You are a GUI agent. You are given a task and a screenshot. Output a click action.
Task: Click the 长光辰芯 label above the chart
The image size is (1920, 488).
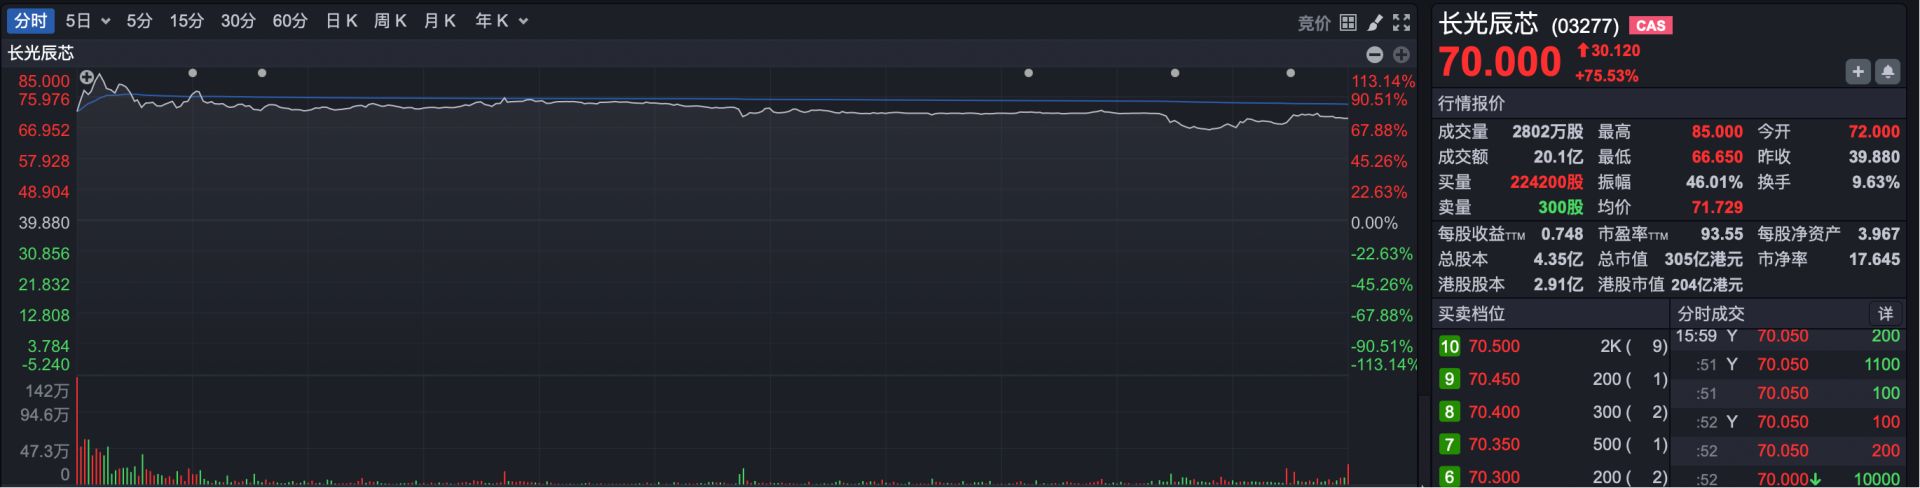pos(41,53)
